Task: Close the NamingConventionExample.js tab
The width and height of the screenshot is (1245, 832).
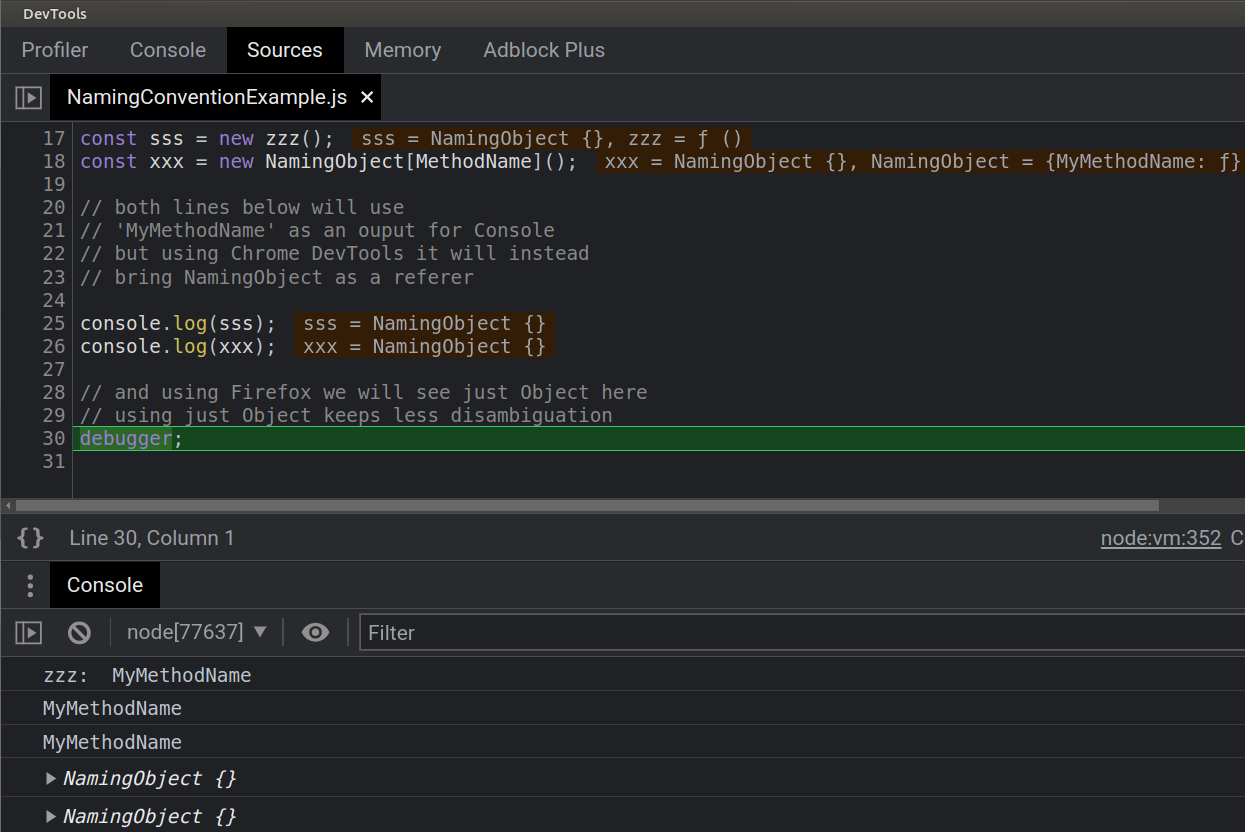Action: (366, 96)
